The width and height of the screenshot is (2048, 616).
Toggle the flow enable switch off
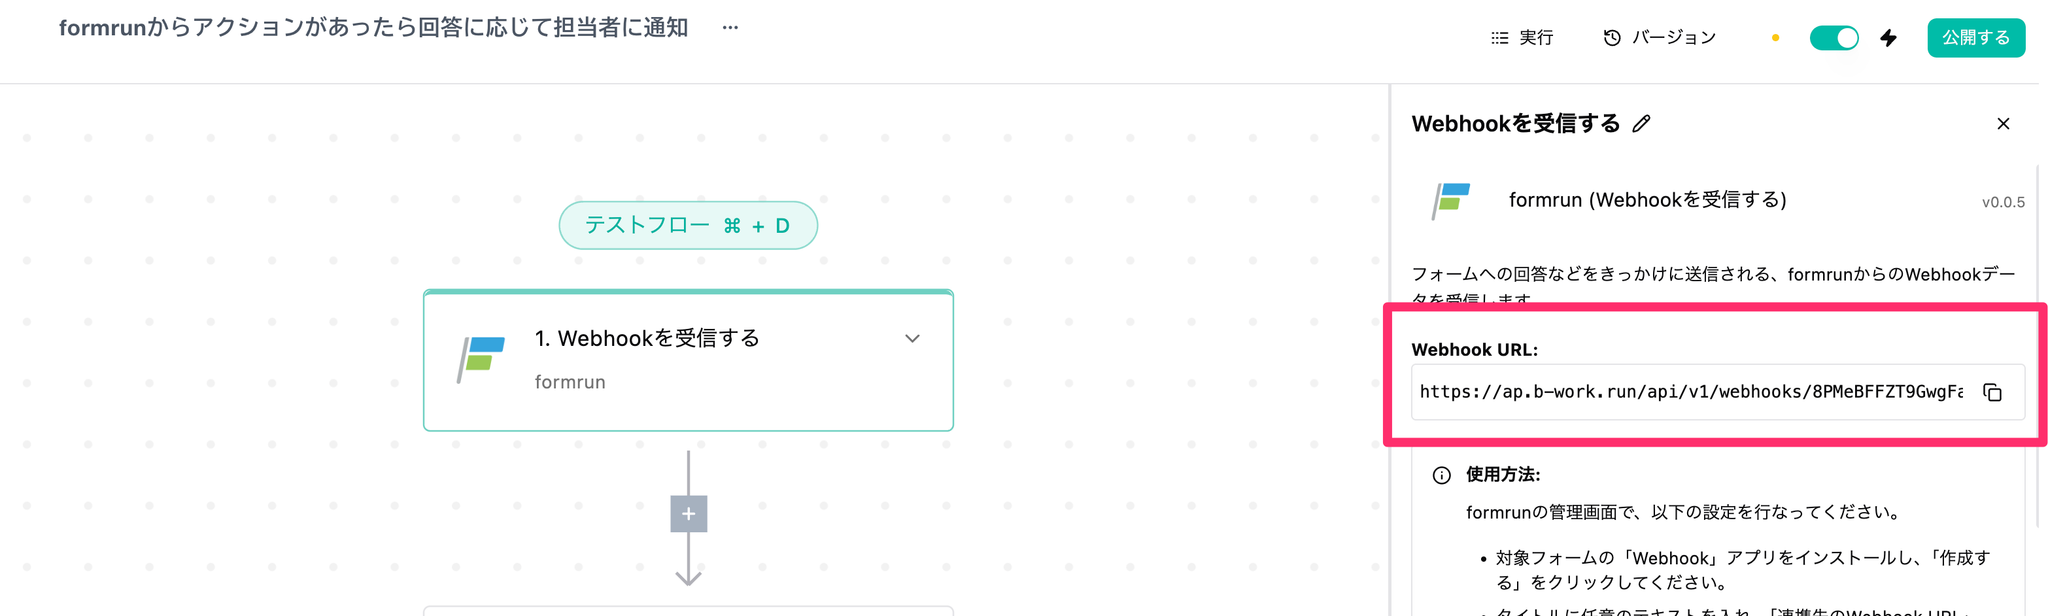[x=1834, y=38]
